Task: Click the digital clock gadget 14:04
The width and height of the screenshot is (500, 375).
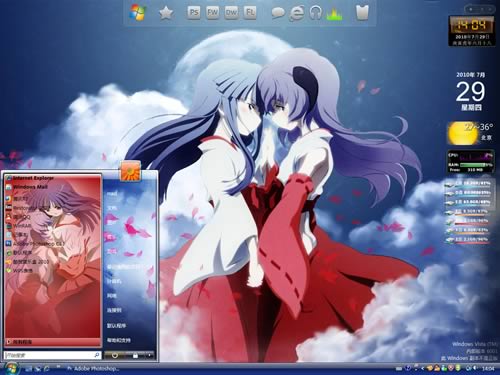Action: [471, 30]
